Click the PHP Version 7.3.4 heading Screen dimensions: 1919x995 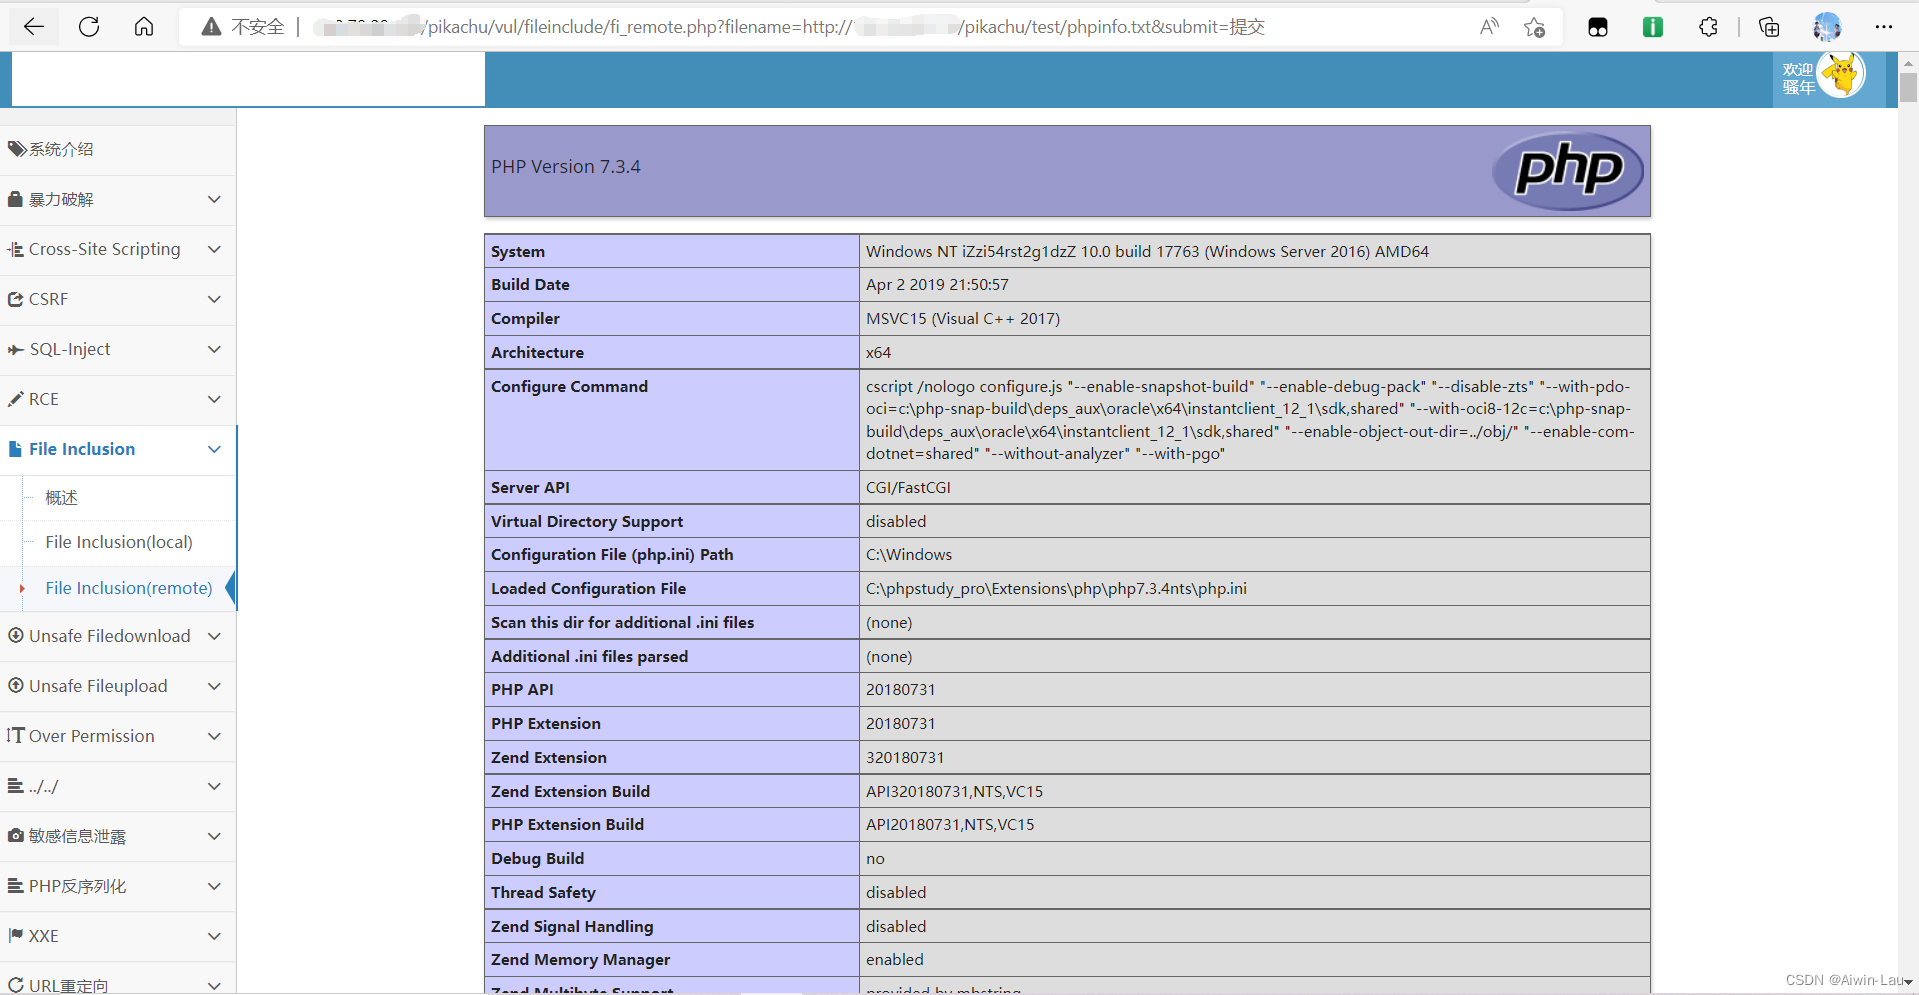coord(566,167)
